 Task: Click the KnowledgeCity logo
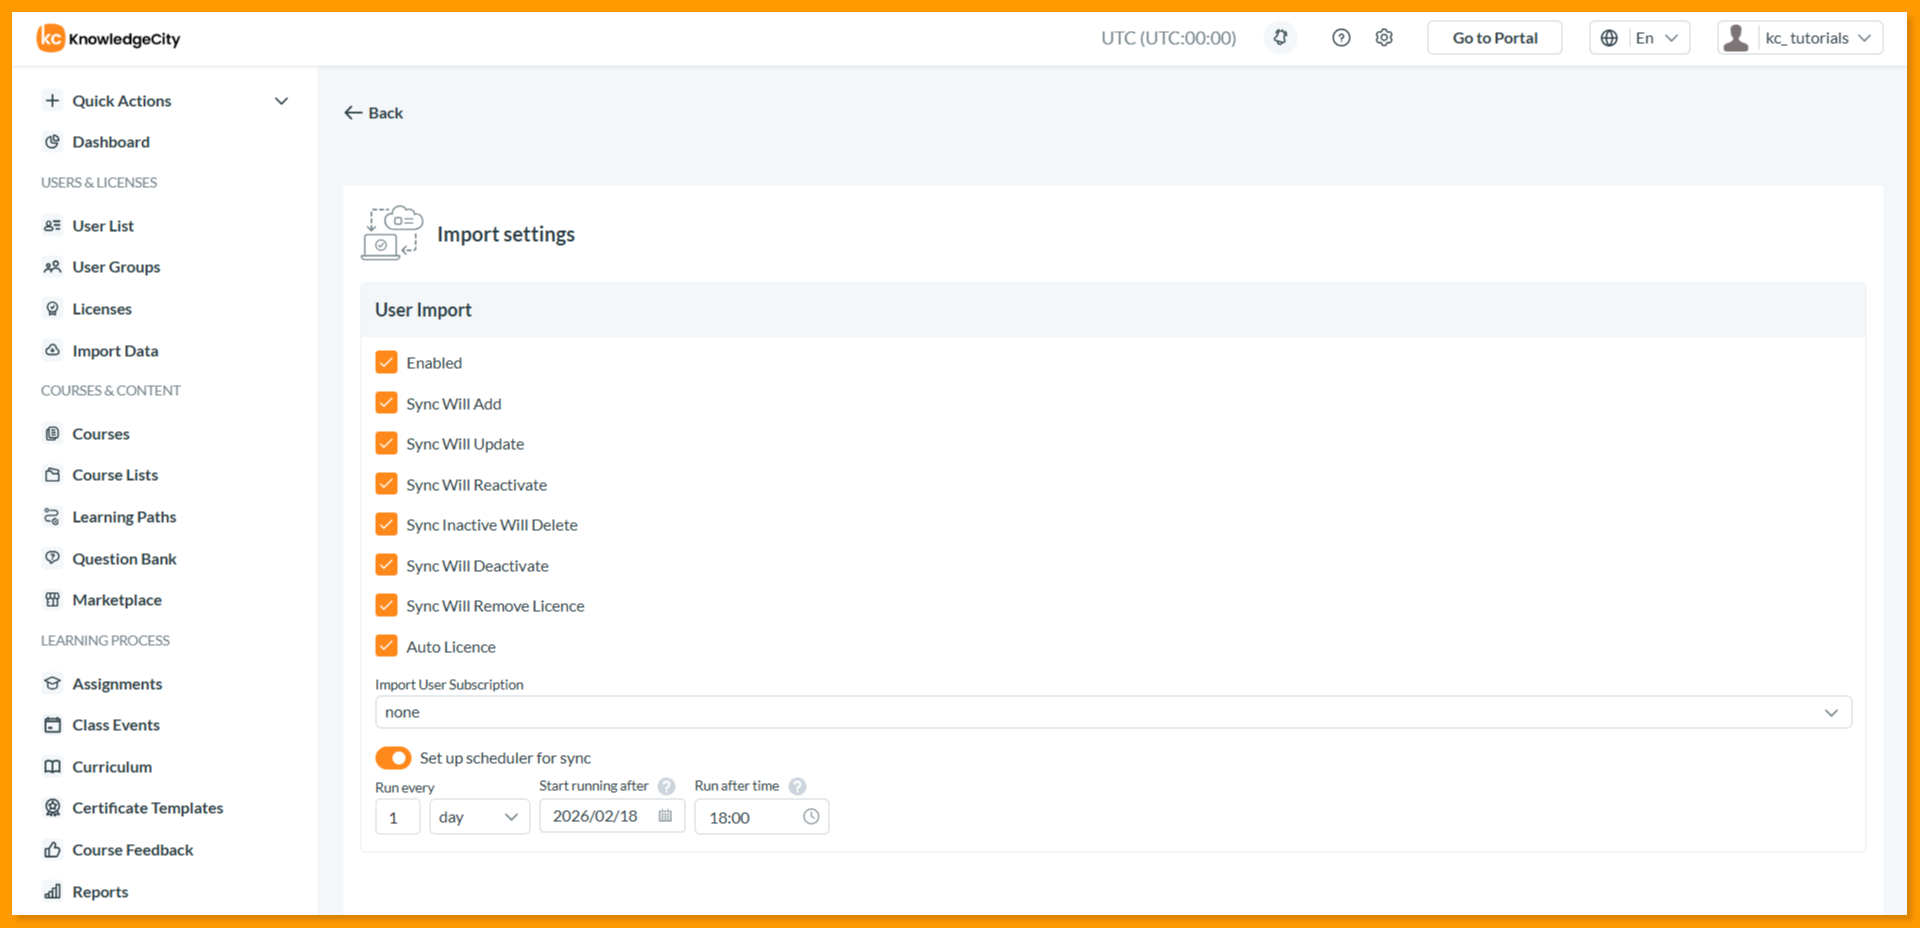pos(109,38)
